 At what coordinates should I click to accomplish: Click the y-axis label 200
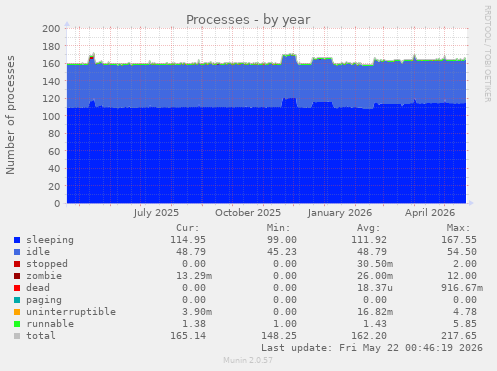51,28
